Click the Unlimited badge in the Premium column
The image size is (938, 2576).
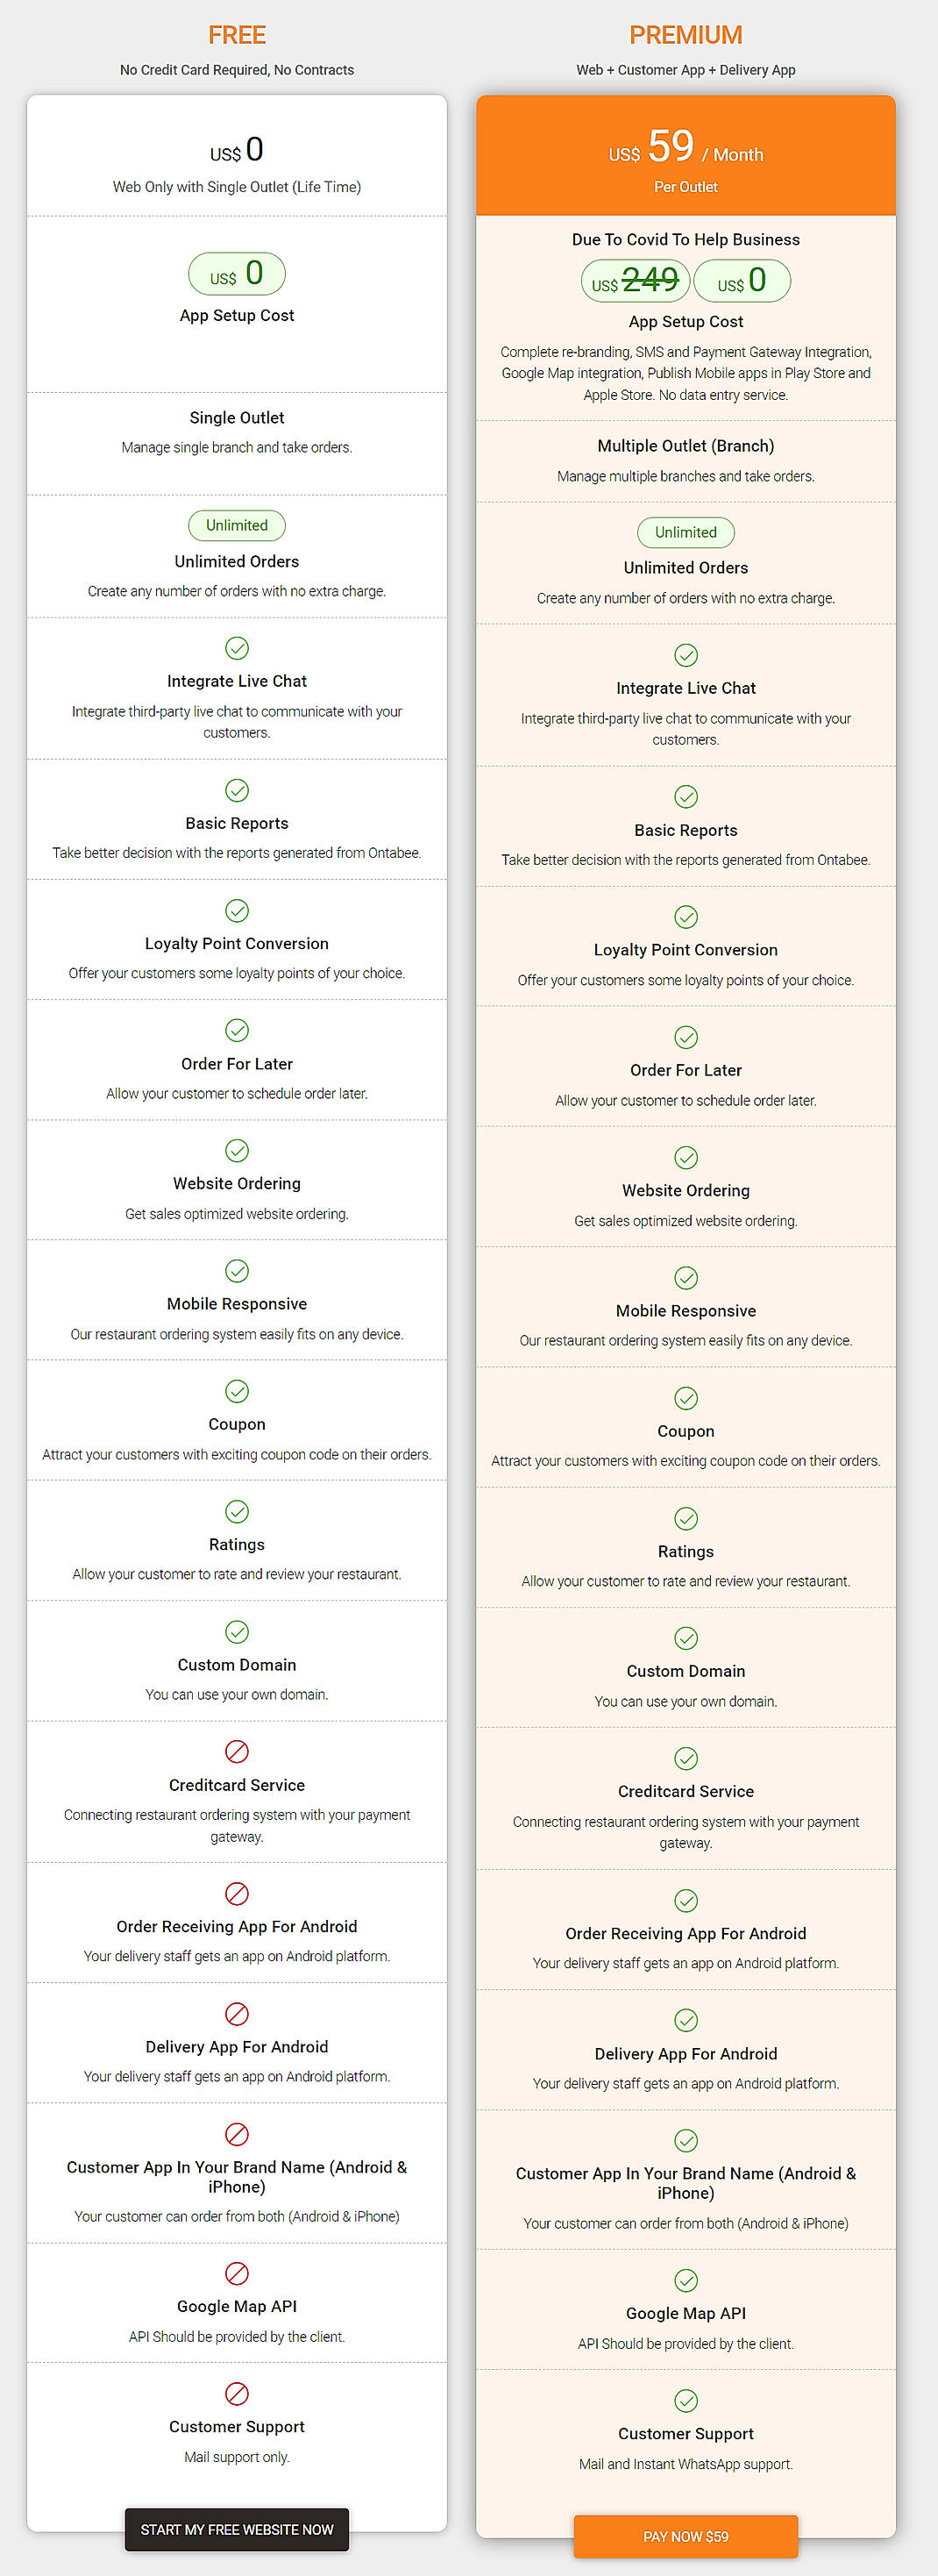pos(686,532)
